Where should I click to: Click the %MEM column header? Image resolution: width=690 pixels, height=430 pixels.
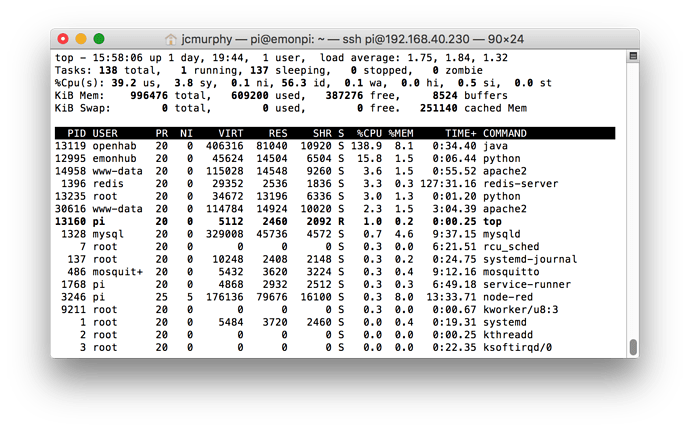coord(400,133)
